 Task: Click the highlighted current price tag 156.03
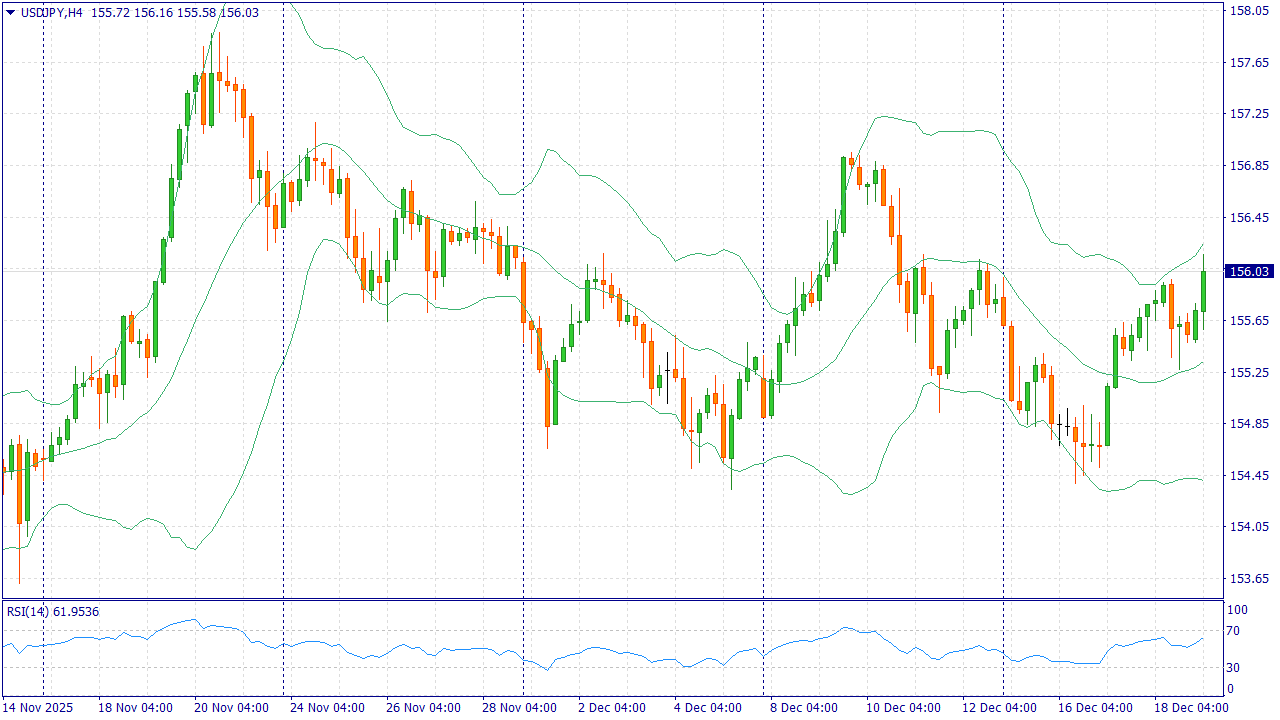pyautogui.click(x=1249, y=271)
